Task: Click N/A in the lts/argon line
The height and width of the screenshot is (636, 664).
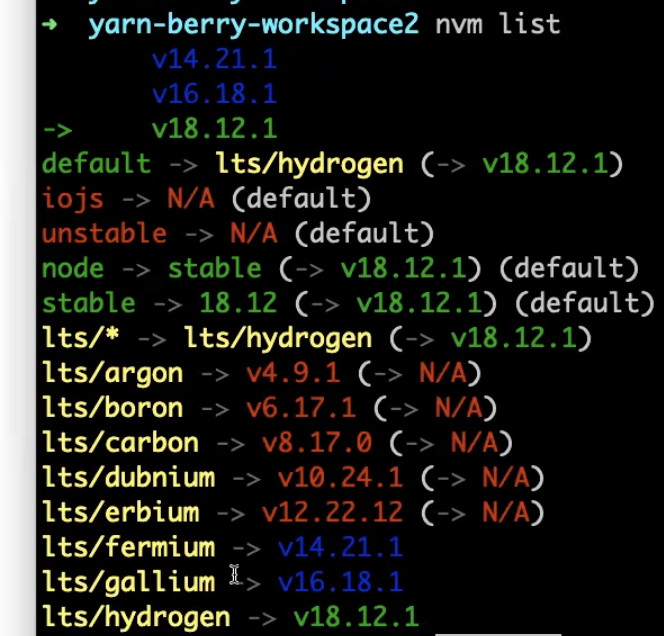Action: 443,373
